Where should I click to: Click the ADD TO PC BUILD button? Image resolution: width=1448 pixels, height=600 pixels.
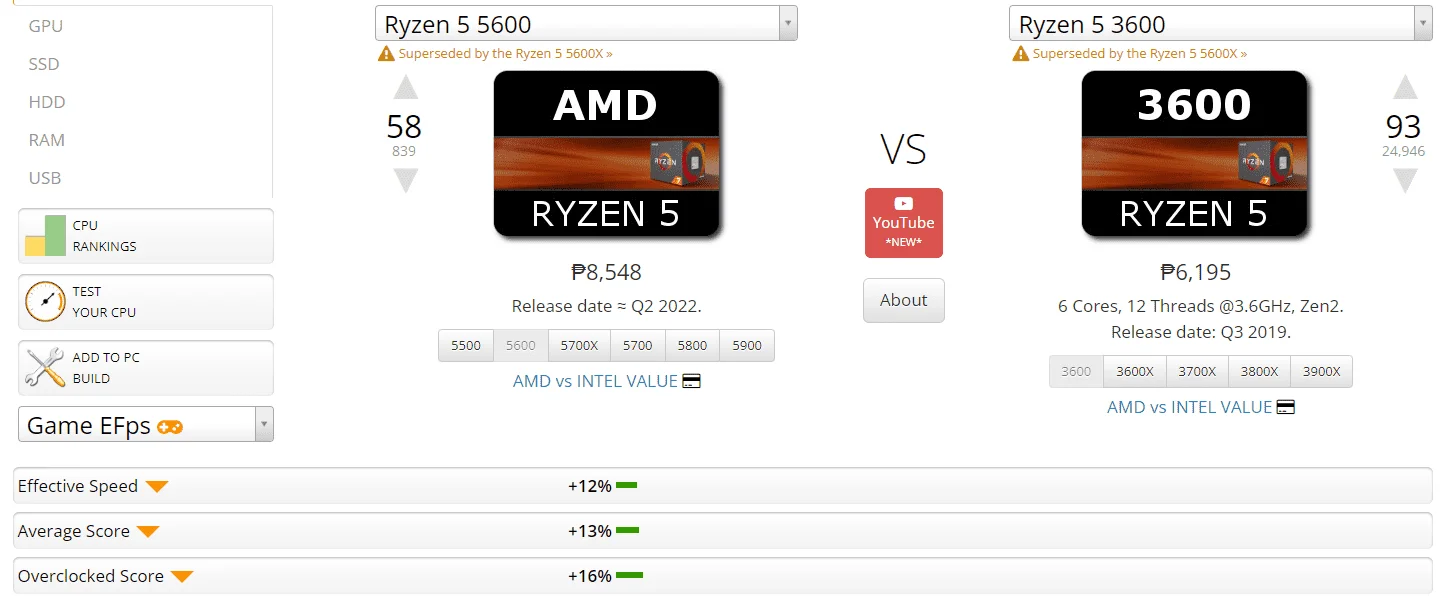(x=145, y=368)
